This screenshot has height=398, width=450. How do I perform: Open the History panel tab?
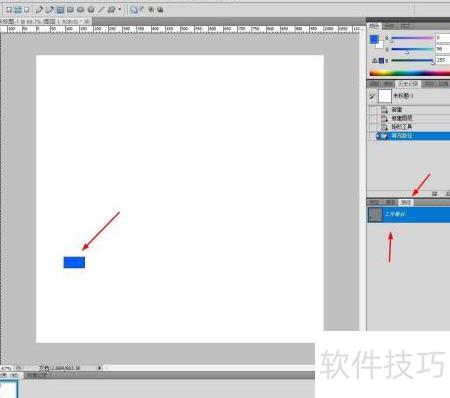[408, 84]
